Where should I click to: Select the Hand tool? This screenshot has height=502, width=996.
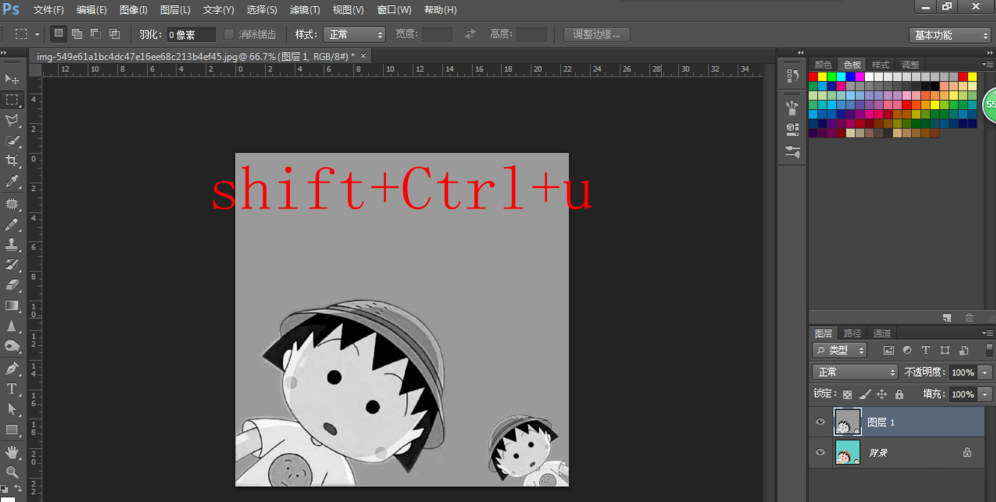12,452
